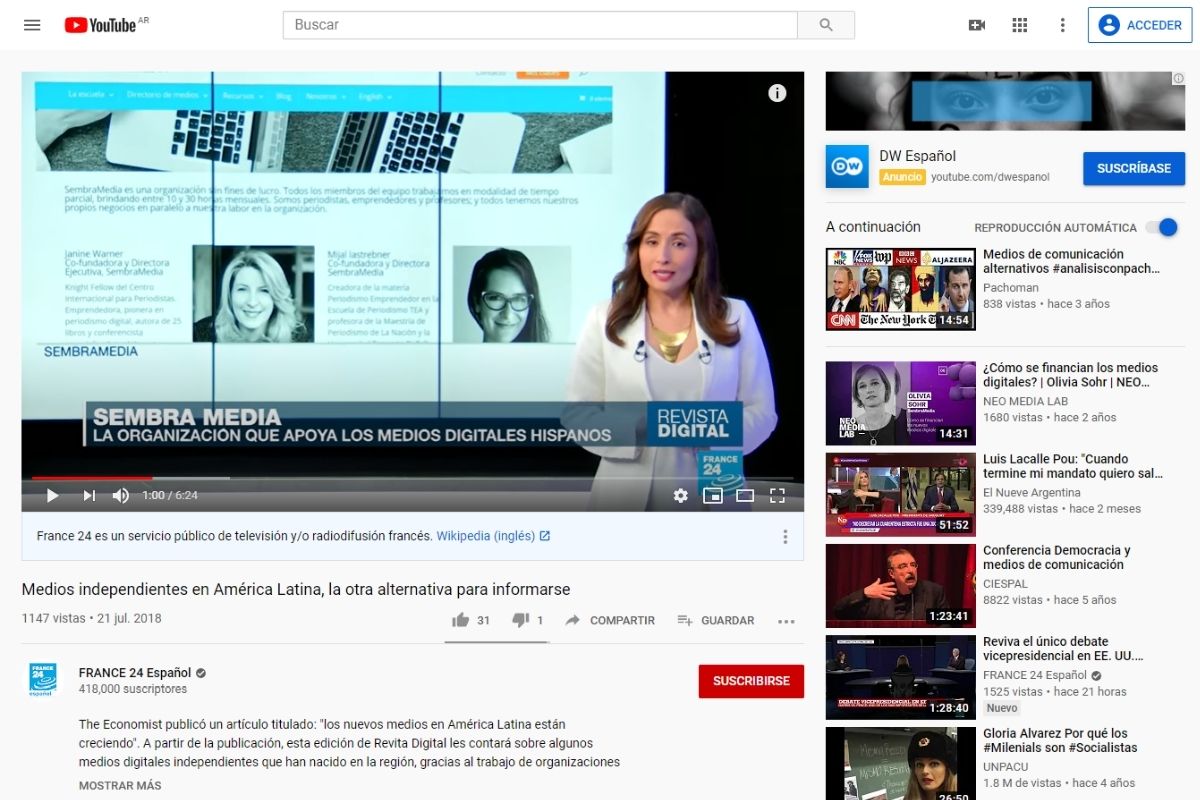Type in the Buscar search field
The image size is (1200, 800).
click(x=540, y=25)
